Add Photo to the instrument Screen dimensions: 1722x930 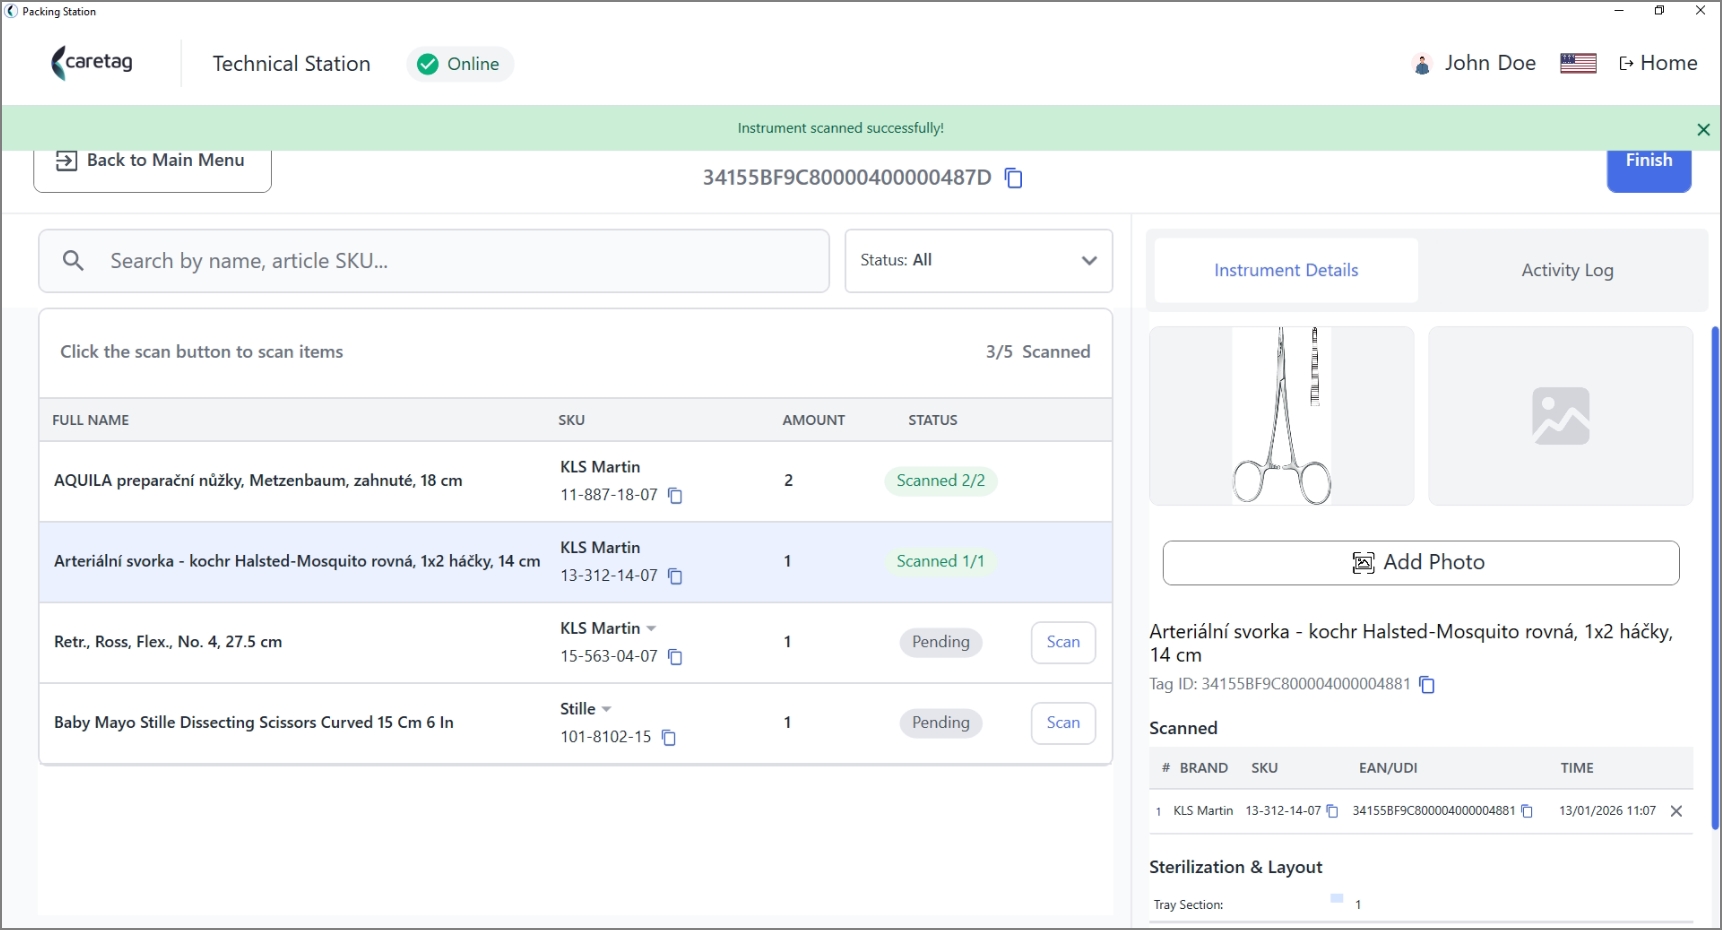tap(1420, 563)
